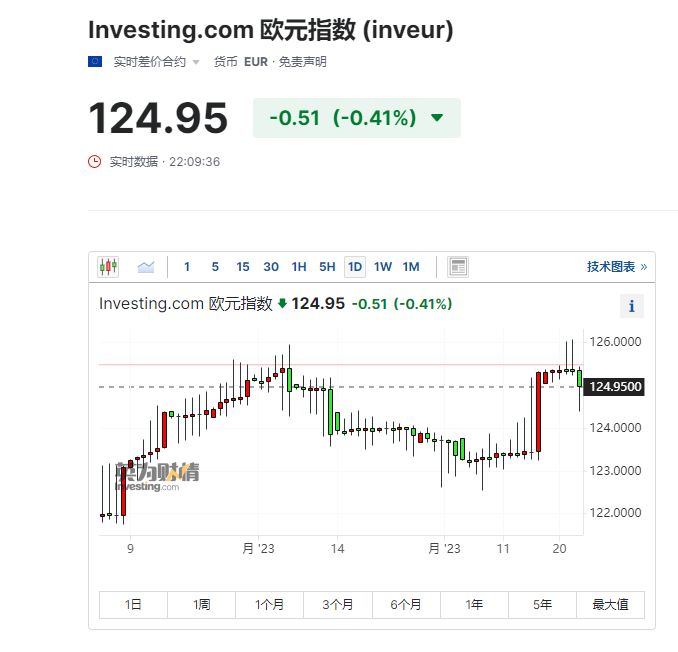The image size is (678, 652).
Task: Click the x-axis date label 9
Action: click(x=130, y=549)
